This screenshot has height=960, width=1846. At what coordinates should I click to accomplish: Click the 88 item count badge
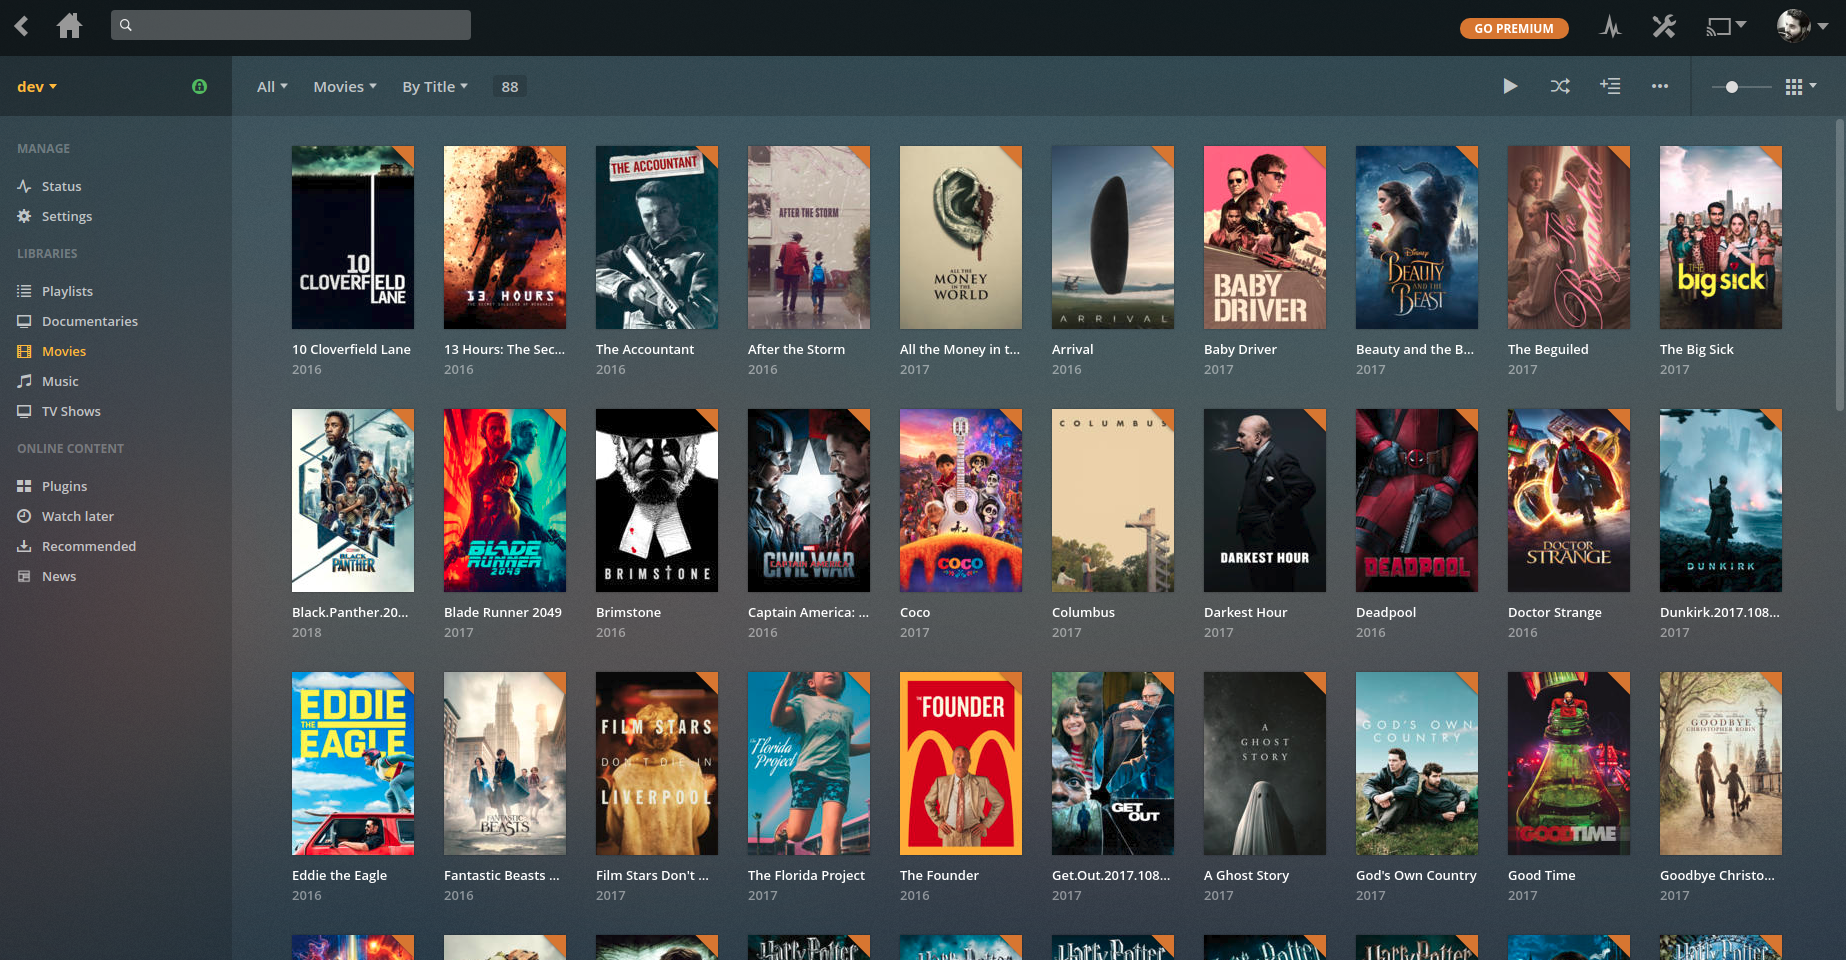510,87
